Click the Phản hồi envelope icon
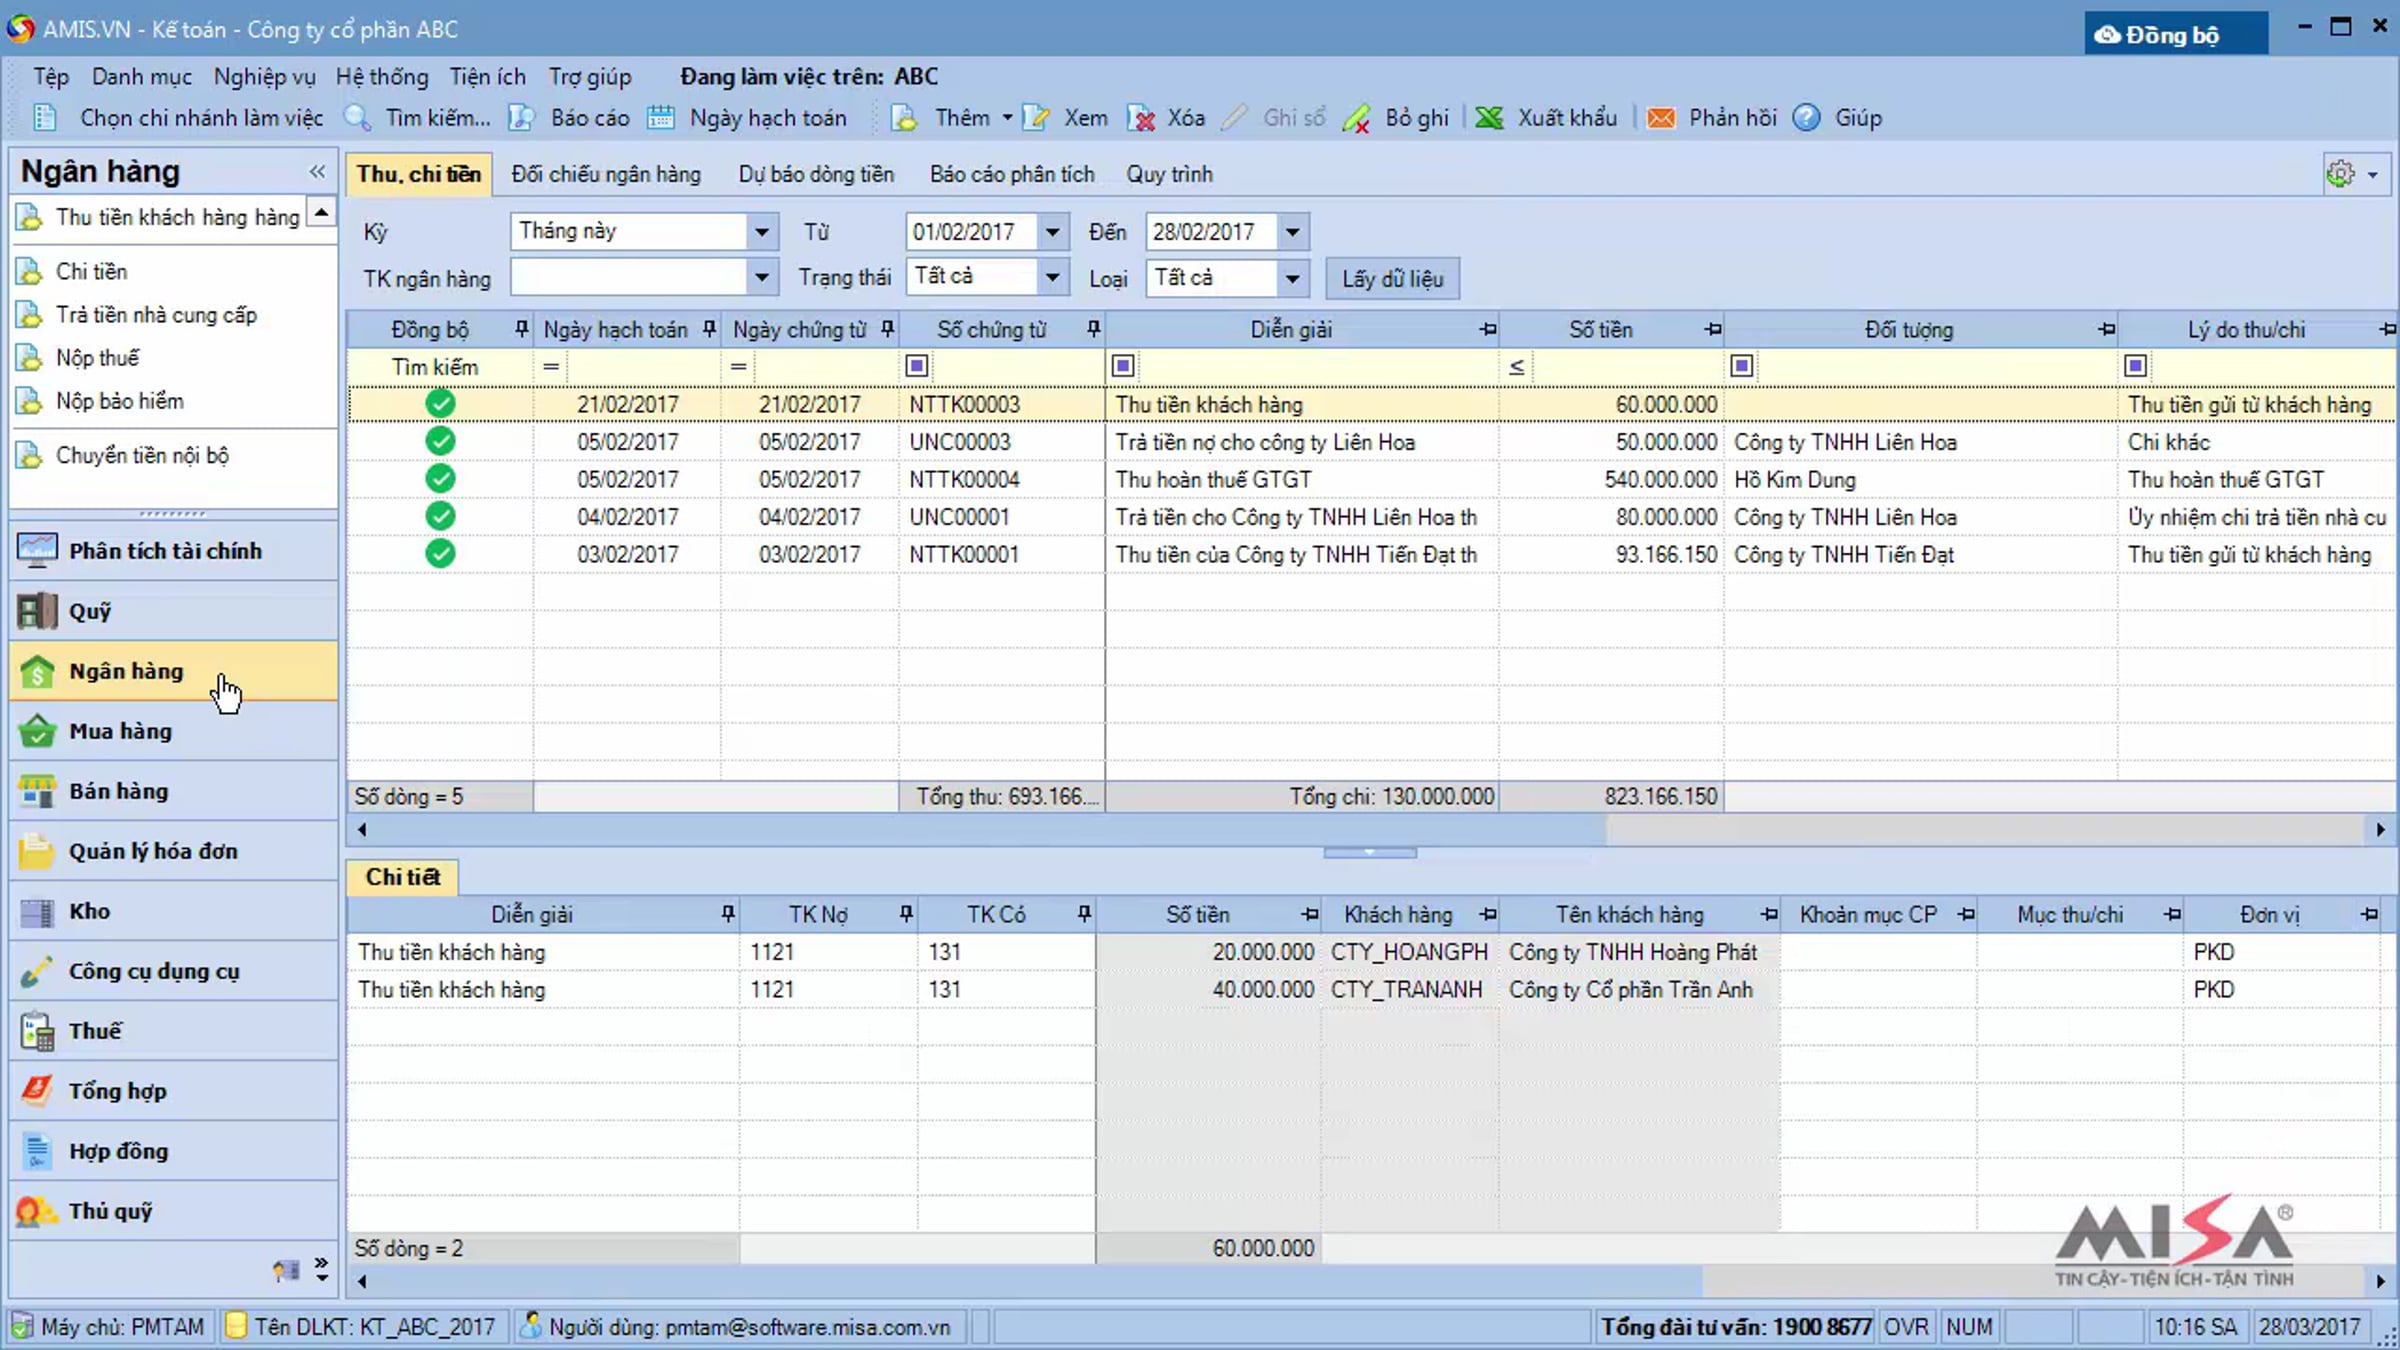 click(x=1661, y=118)
